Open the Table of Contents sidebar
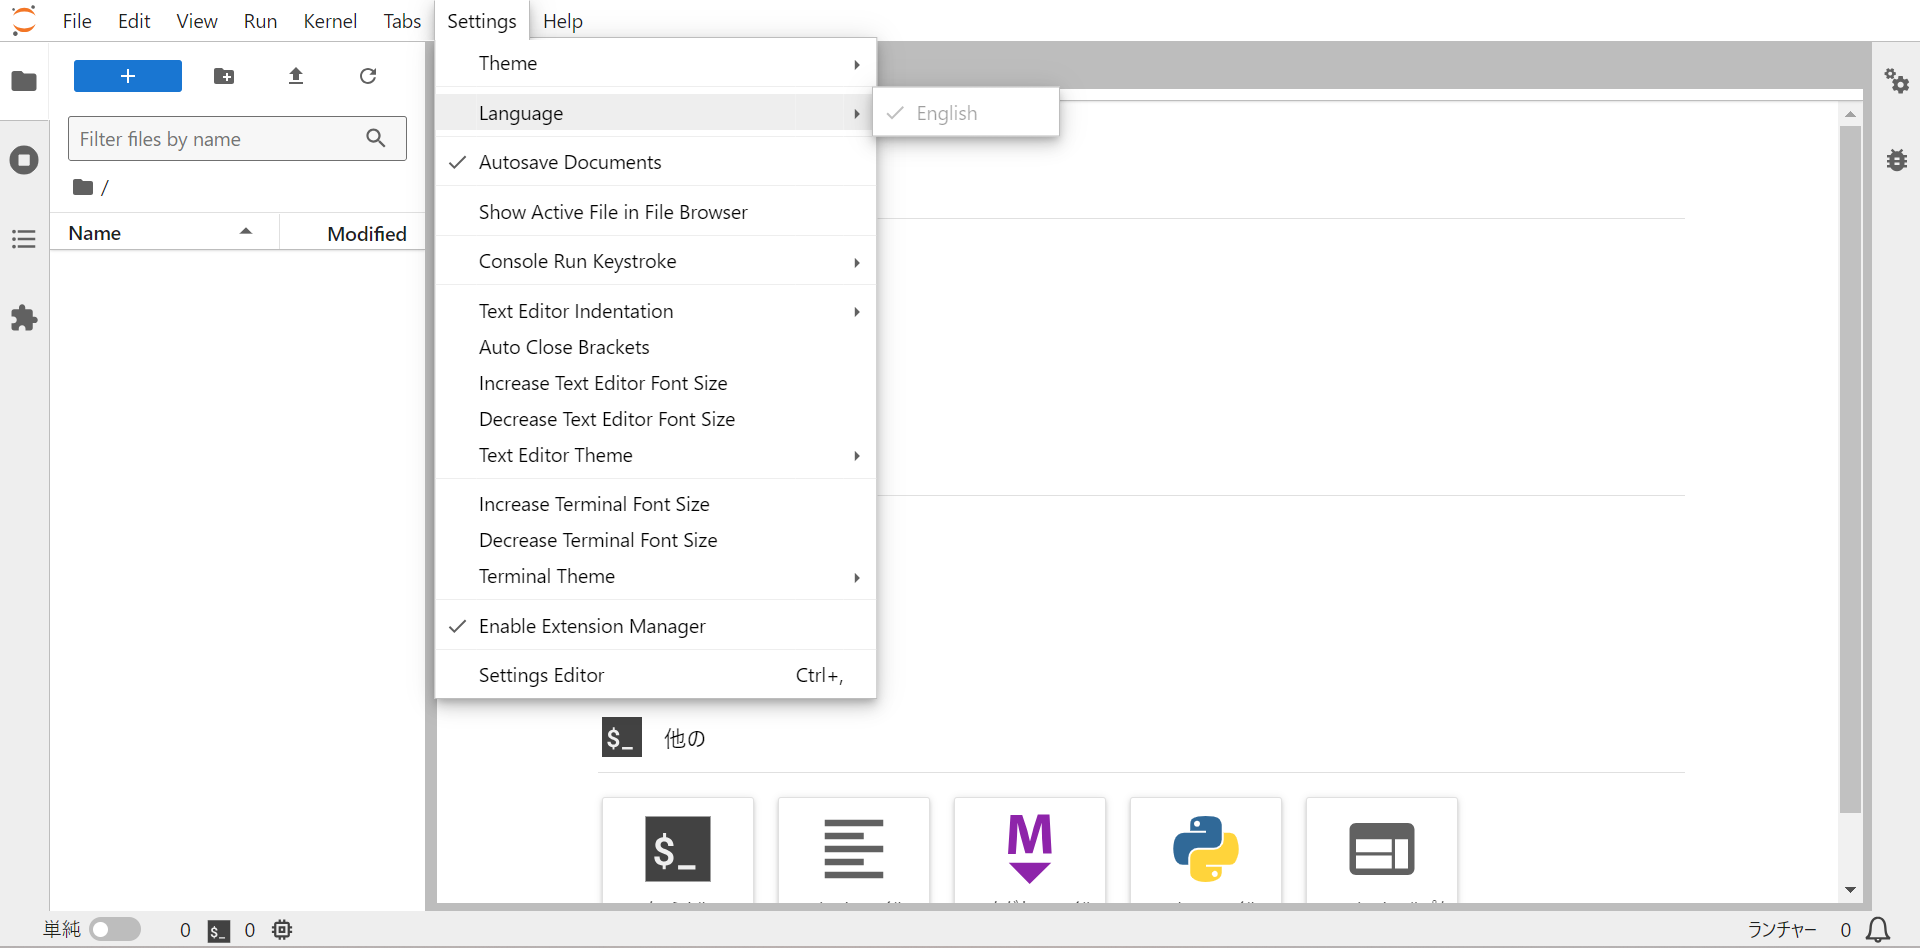Screen dimensions: 1920x948 tap(24, 239)
